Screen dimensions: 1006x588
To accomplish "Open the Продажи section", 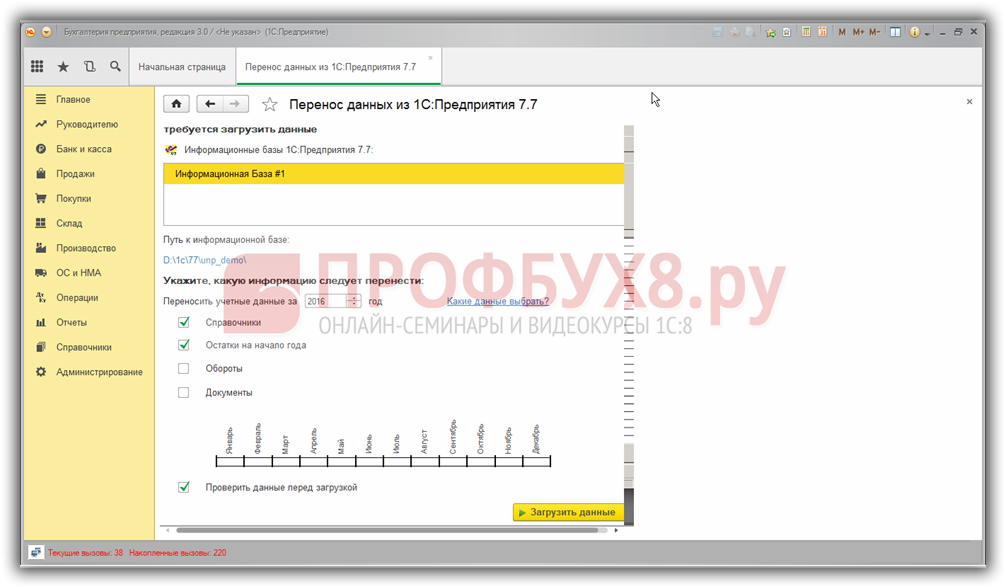I will coord(75,174).
